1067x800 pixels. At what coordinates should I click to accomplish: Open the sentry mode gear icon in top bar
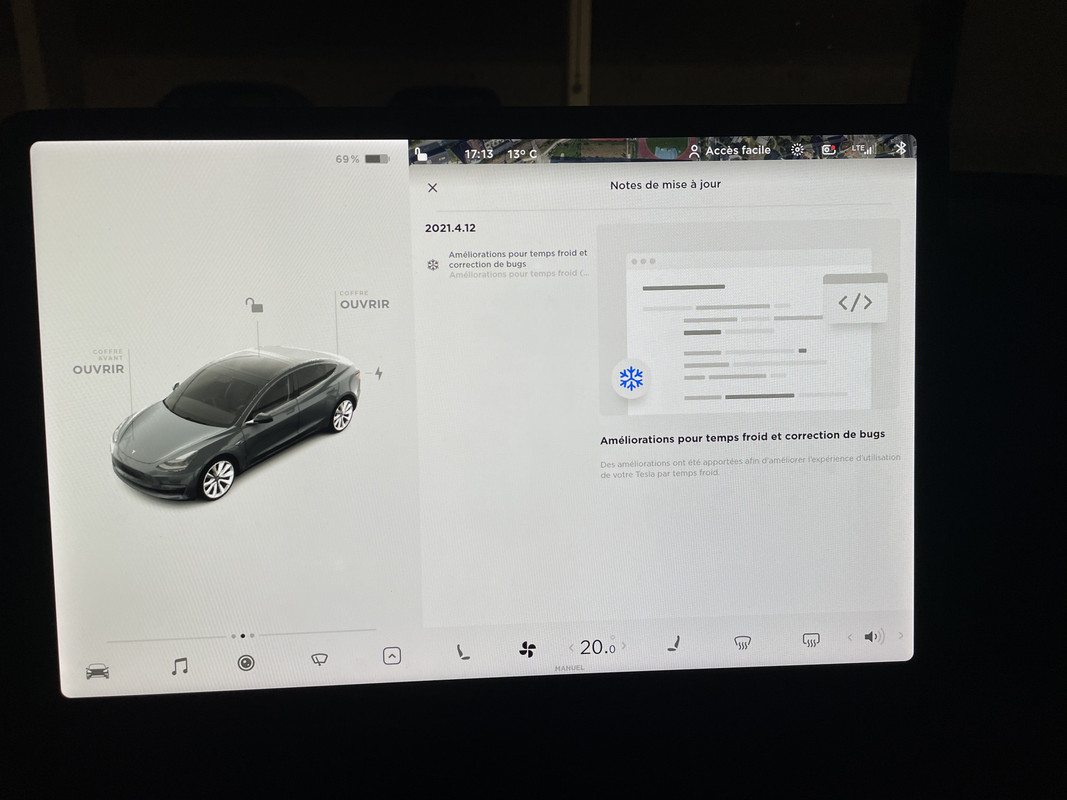(x=797, y=150)
